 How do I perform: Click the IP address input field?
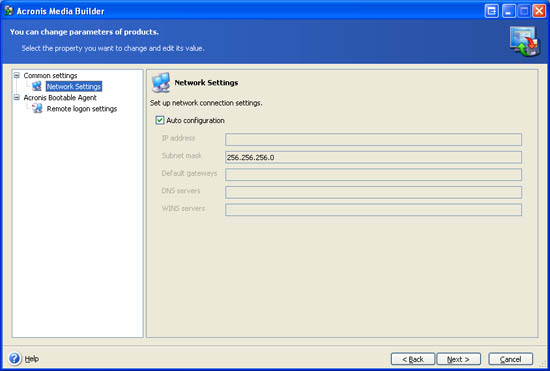pyautogui.click(x=373, y=140)
